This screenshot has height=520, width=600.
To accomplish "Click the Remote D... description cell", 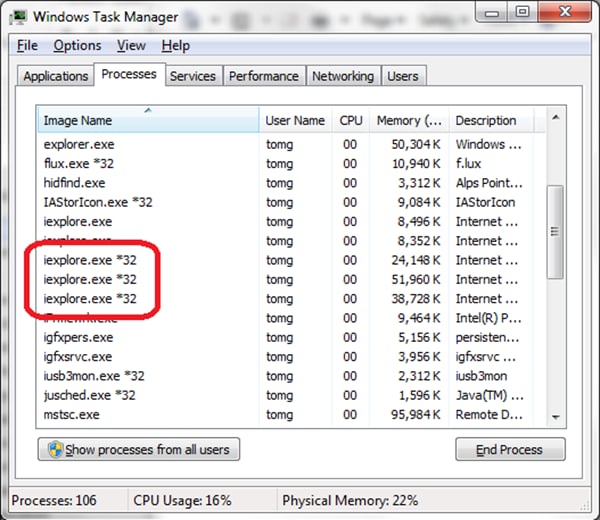I will pyautogui.click(x=489, y=414).
